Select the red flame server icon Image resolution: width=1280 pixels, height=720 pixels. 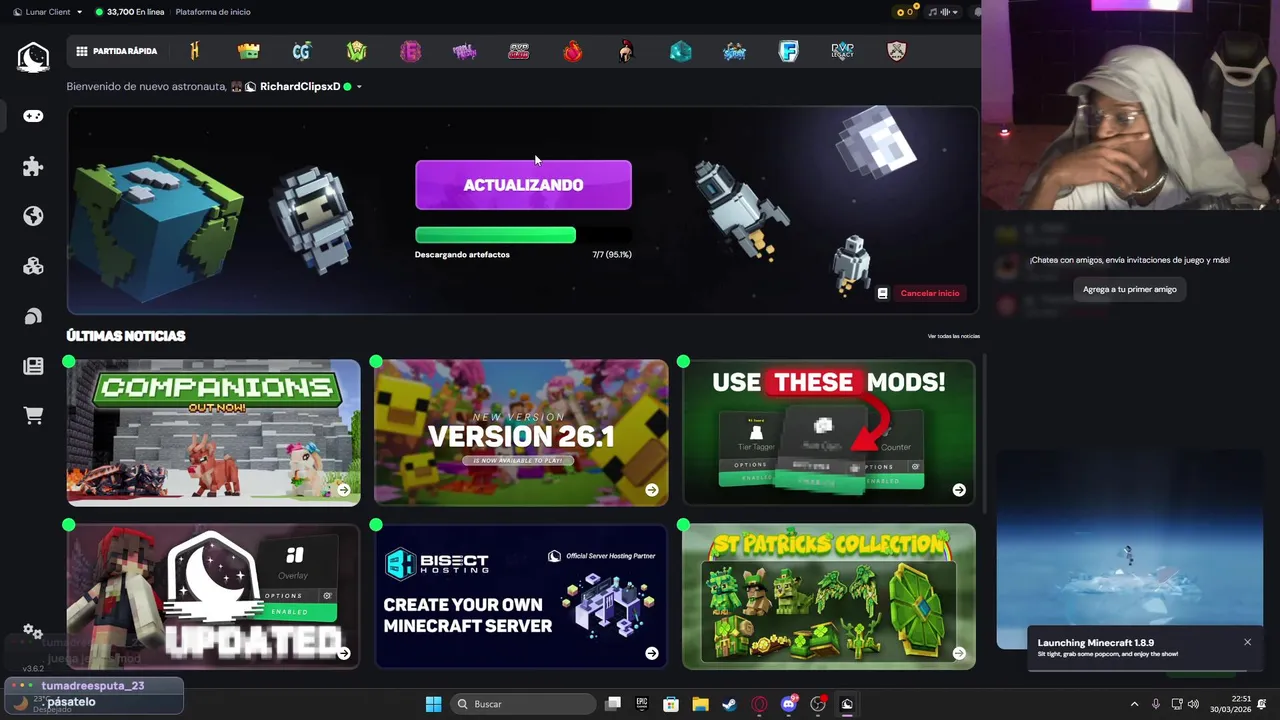coord(573,51)
